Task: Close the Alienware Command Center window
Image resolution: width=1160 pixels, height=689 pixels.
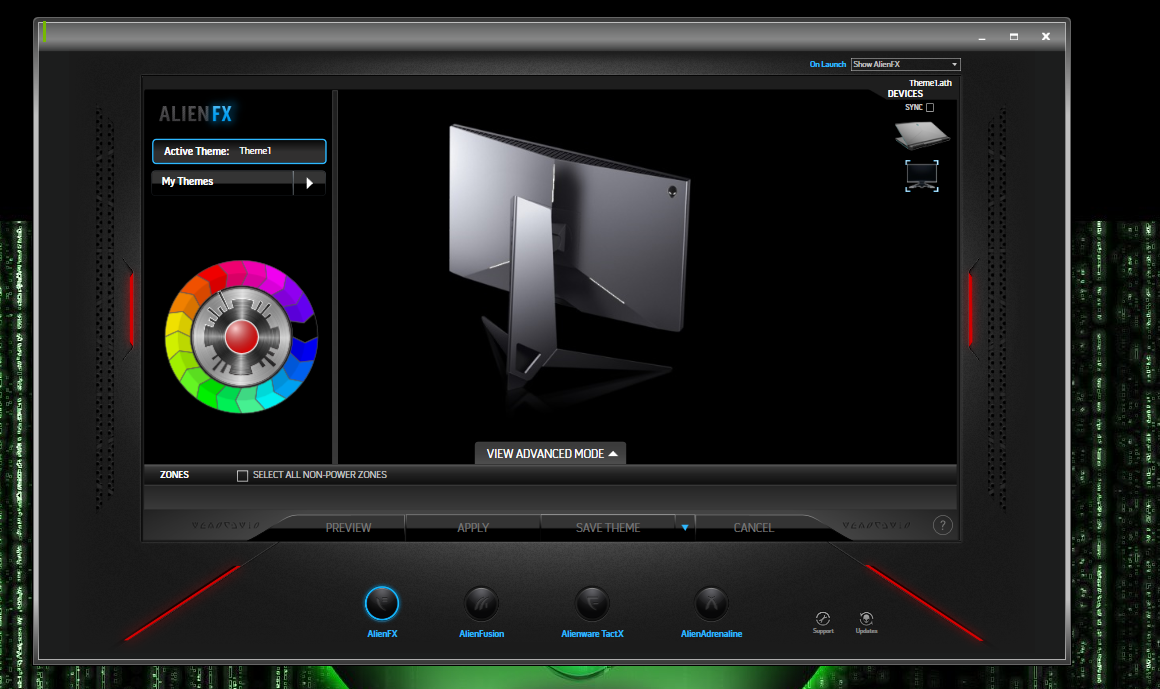Action: pyautogui.click(x=1045, y=36)
